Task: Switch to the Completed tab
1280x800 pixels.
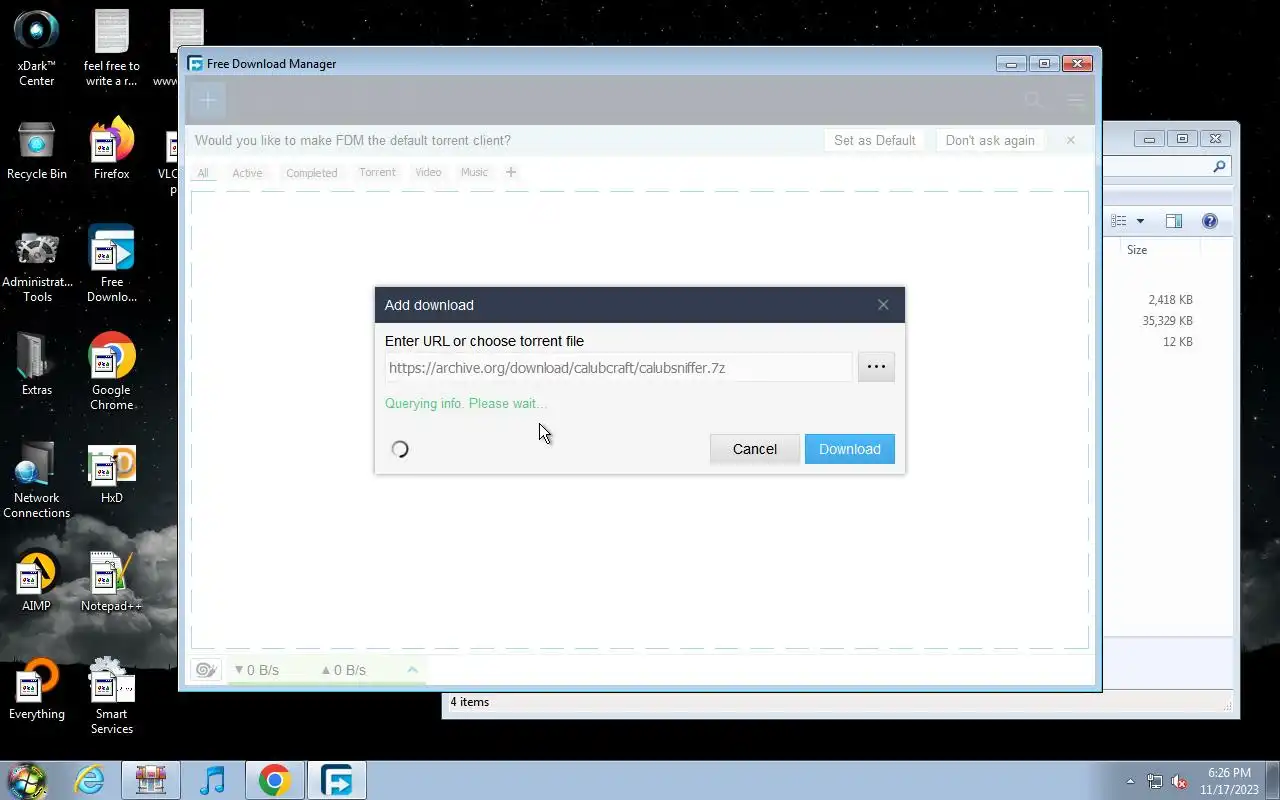Action: pyautogui.click(x=312, y=173)
